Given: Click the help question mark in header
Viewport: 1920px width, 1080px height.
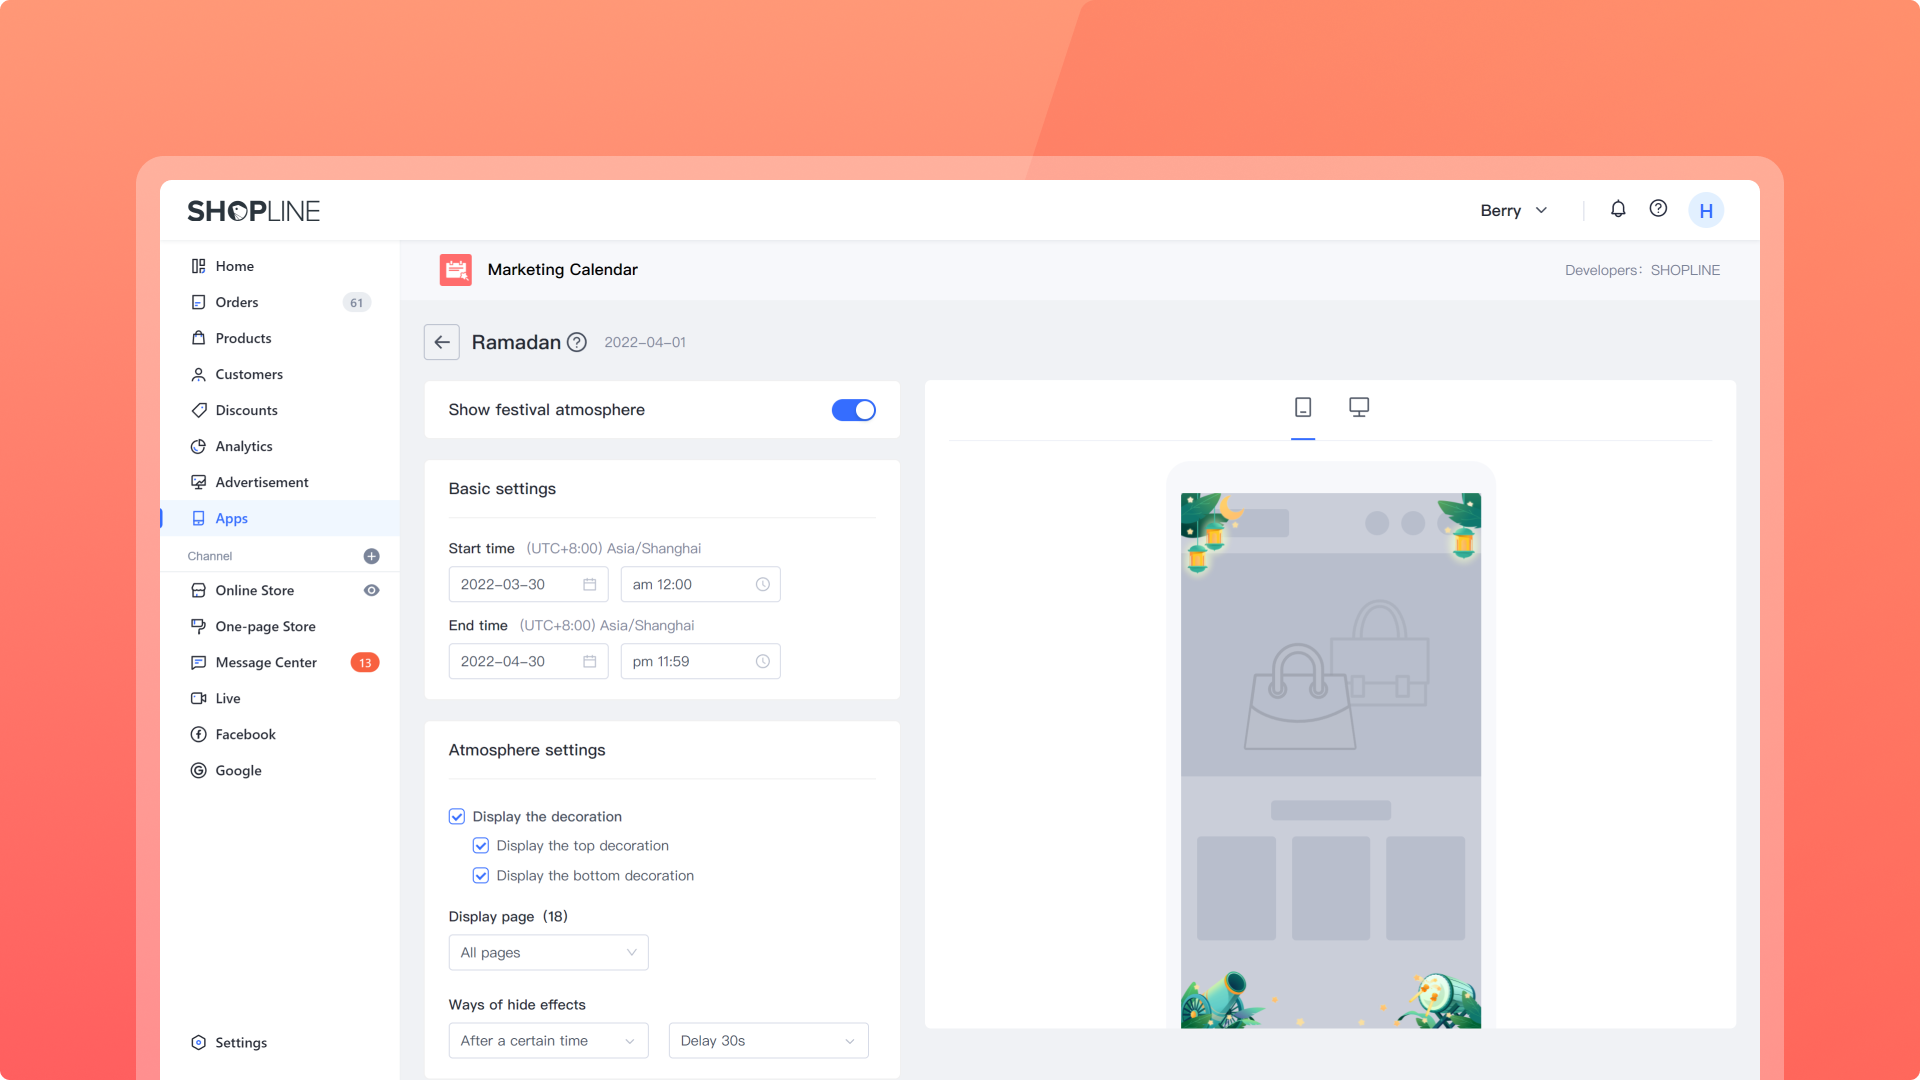Looking at the screenshot, I should pyautogui.click(x=1658, y=209).
